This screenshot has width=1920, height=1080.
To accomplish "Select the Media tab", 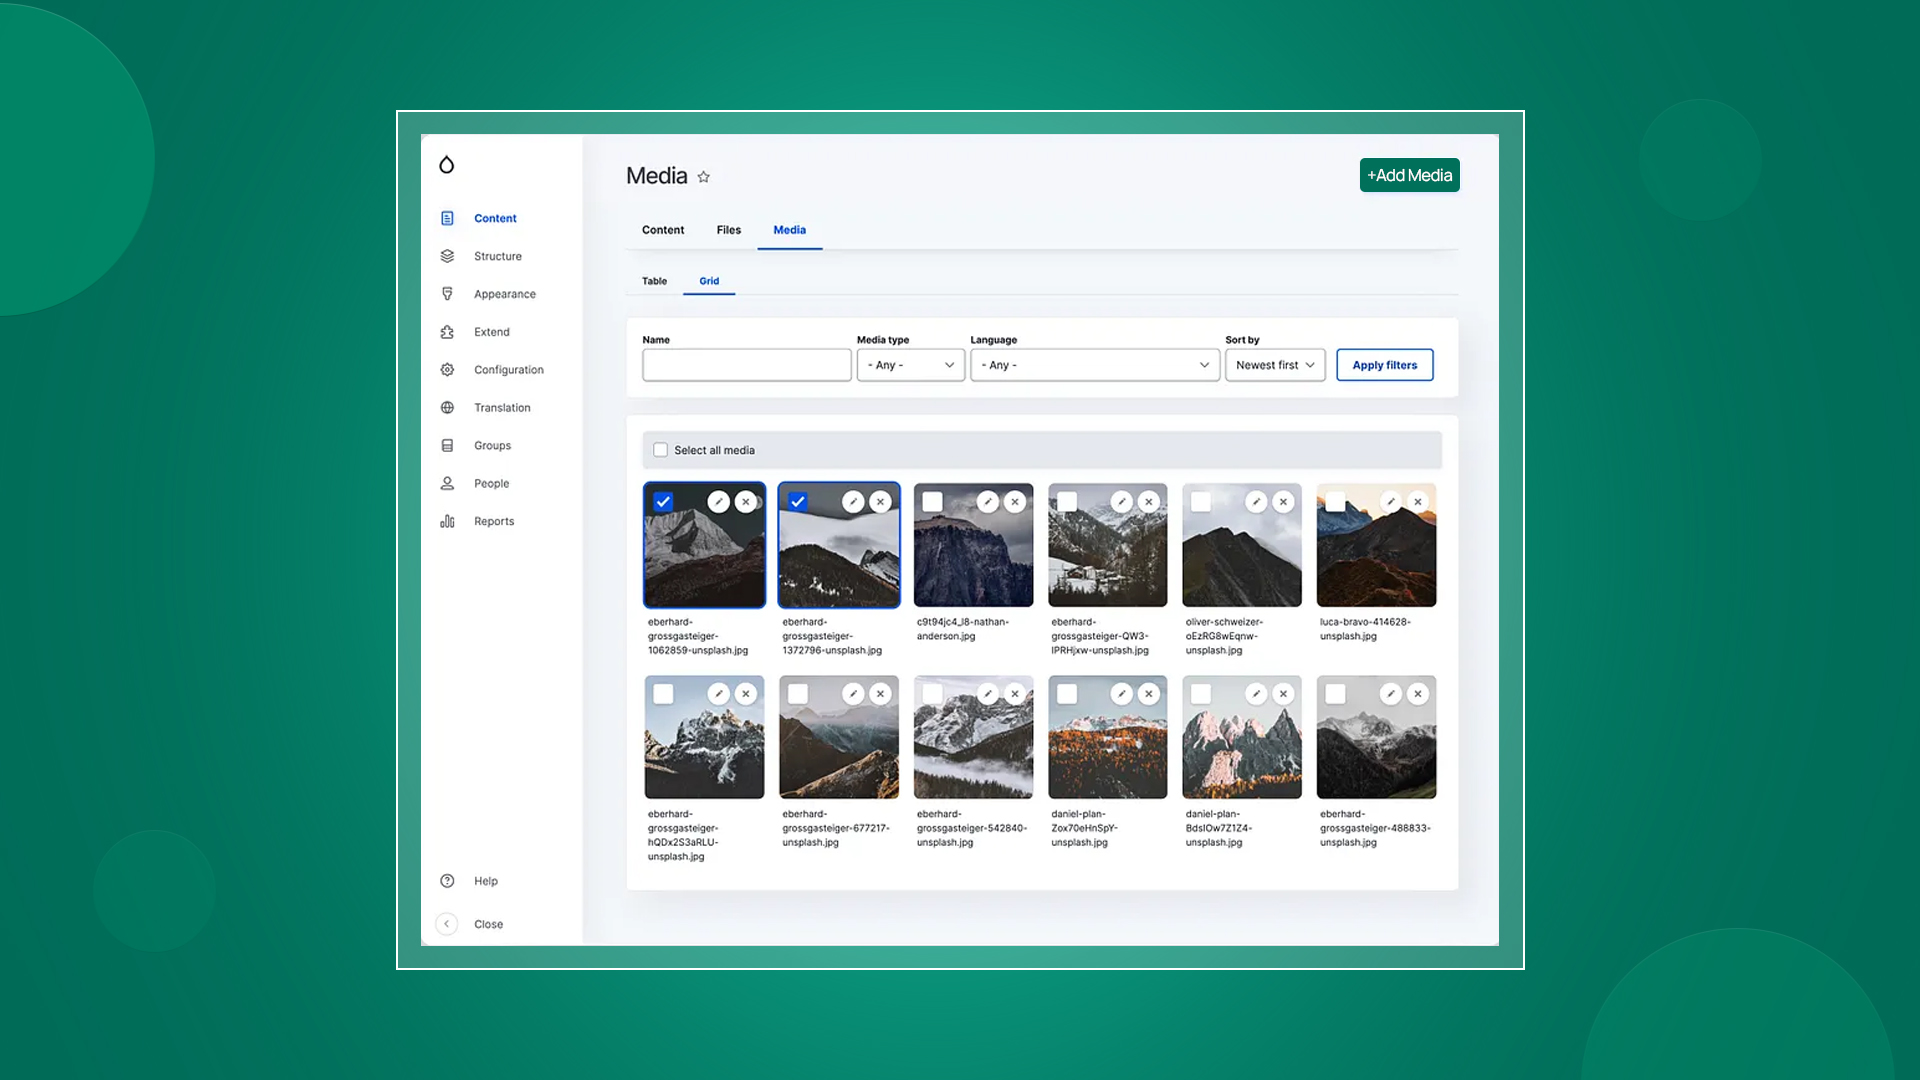I will [789, 230].
